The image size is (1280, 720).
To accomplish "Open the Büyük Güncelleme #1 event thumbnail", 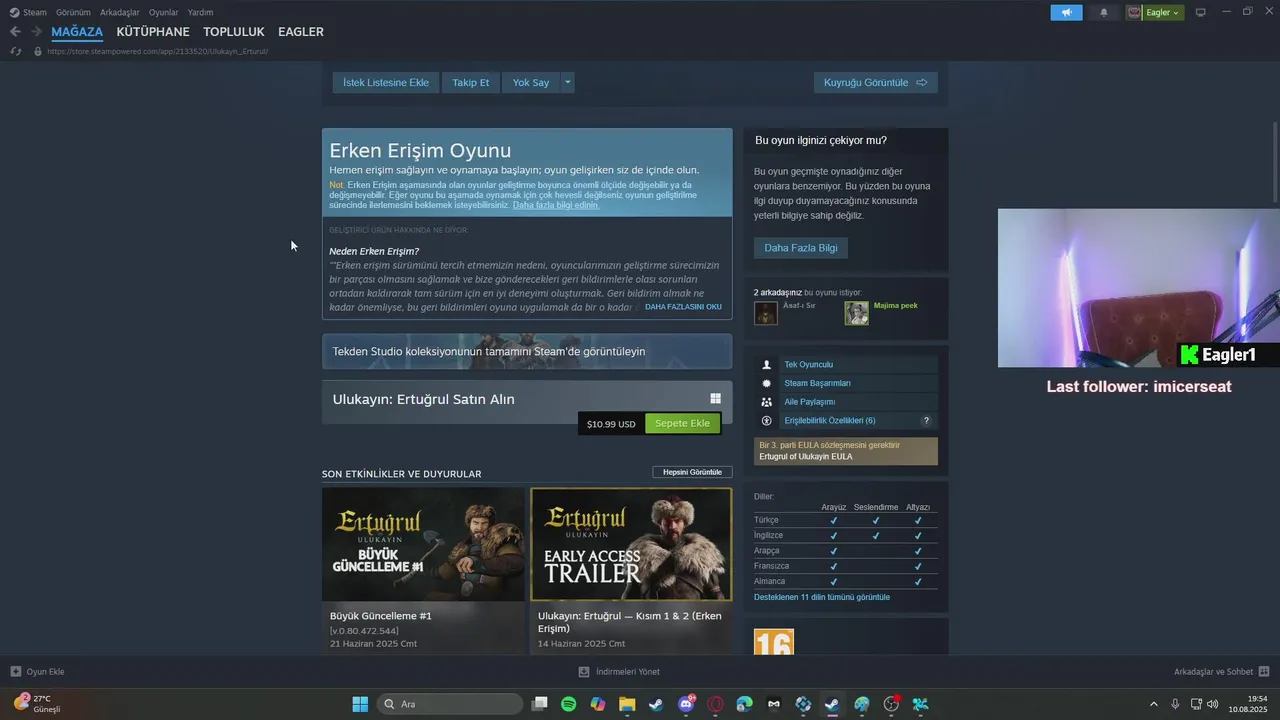I will [423, 544].
